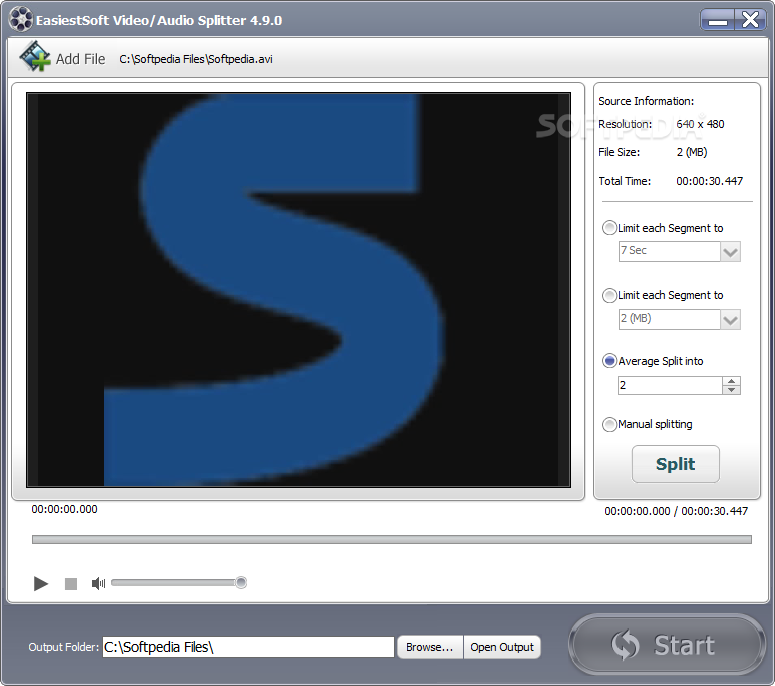The height and width of the screenshot is (686, 775).
Task: Click Browse to choose output folder
Action: (x=430, y=647)
